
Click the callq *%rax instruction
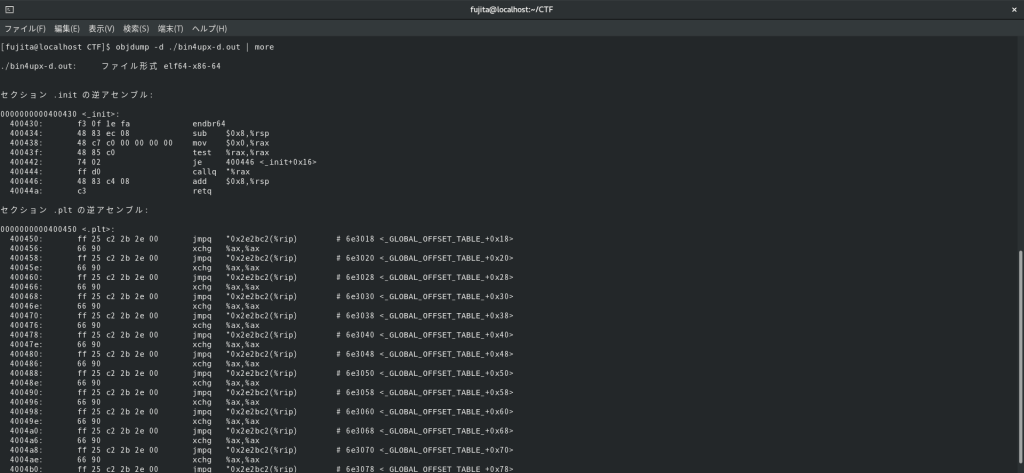[220, 171]
